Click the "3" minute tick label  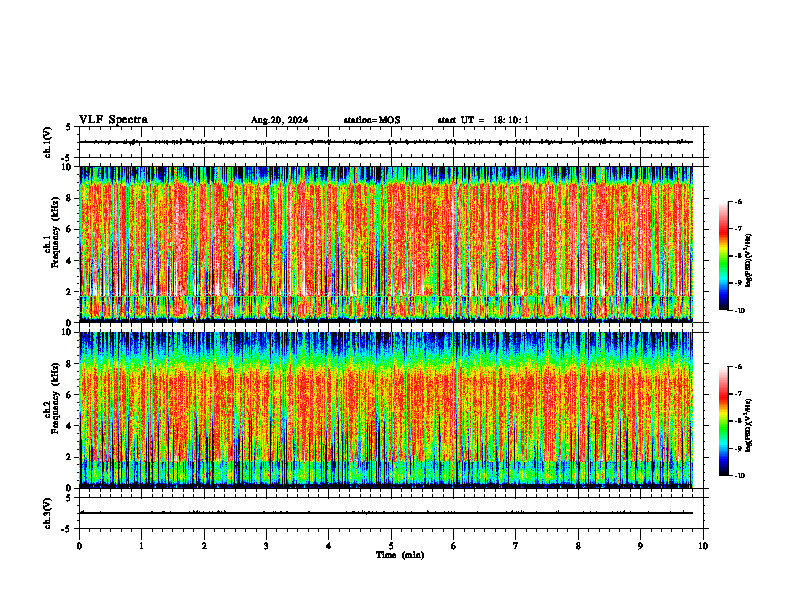click(266, 546)
